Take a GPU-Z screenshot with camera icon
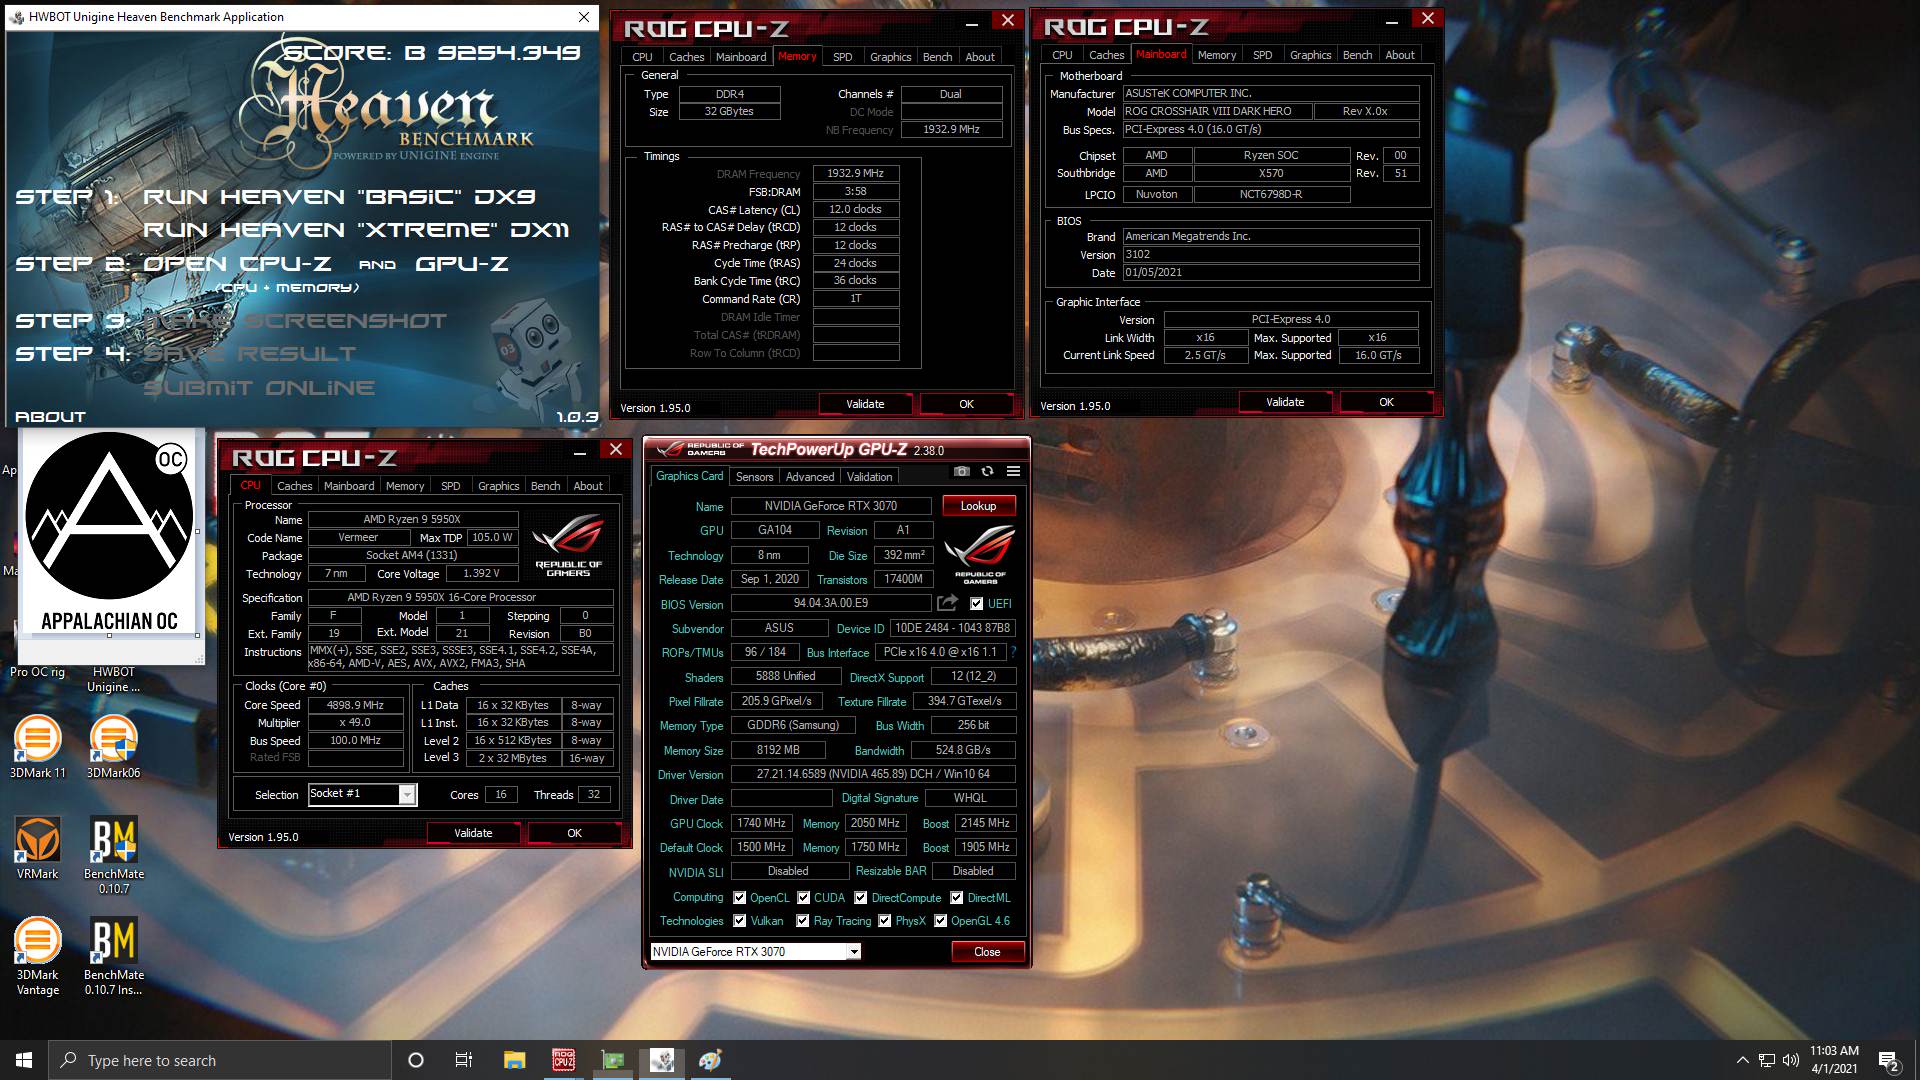Screen dimensions: 1920x1080 click(x=961, y=471)
